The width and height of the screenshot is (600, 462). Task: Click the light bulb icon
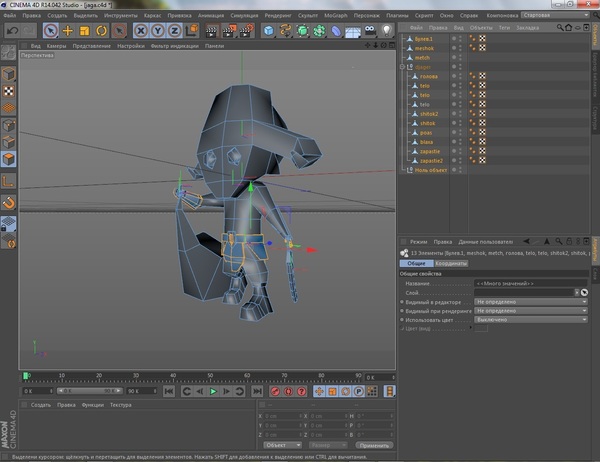point(386,31)
